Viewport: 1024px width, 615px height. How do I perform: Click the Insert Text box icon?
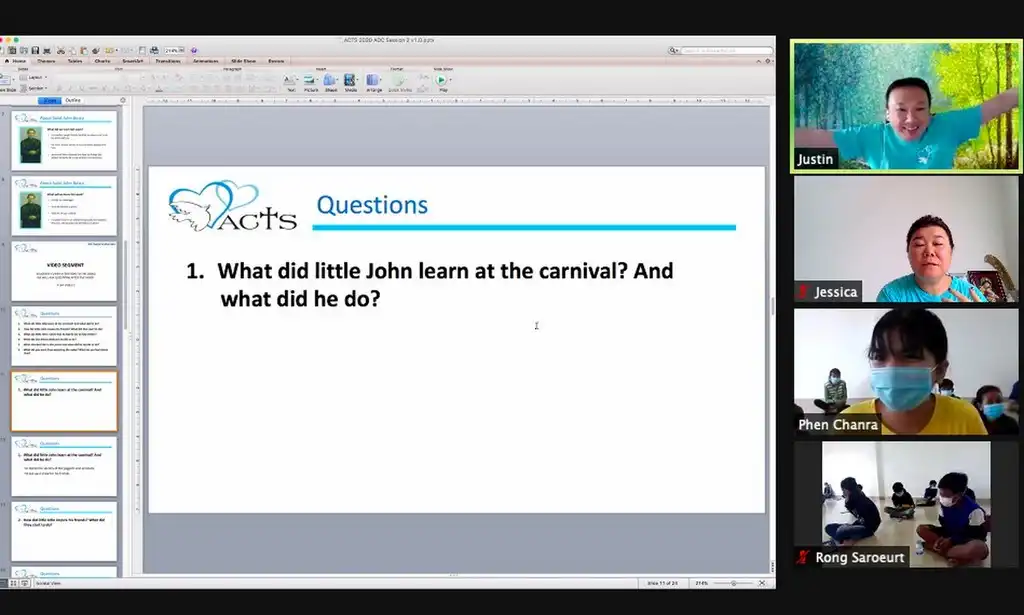(x=289, y=80)
